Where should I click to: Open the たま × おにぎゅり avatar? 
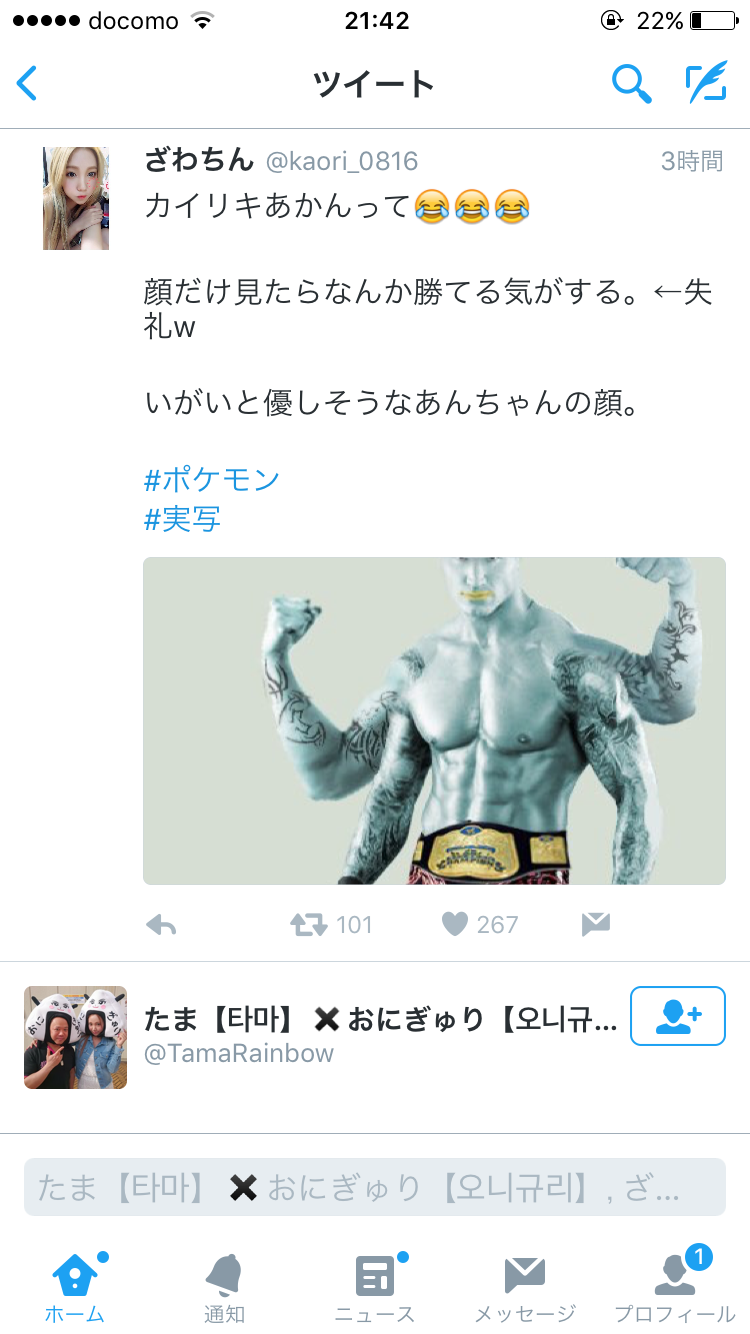click(x=76, y=1037)
